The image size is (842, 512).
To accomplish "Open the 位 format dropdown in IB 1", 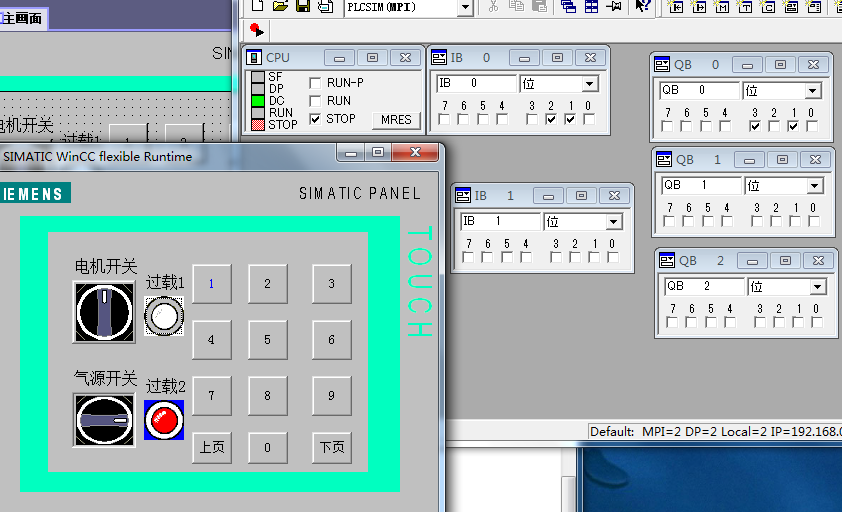I will point(613,222).
